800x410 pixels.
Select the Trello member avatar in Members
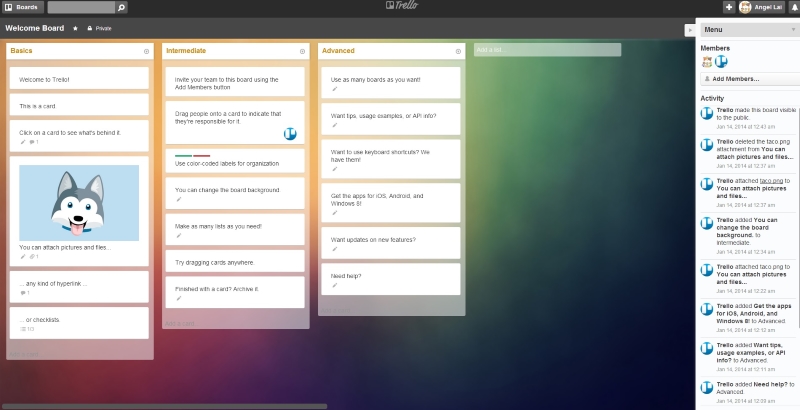click(x=721, y=62)
